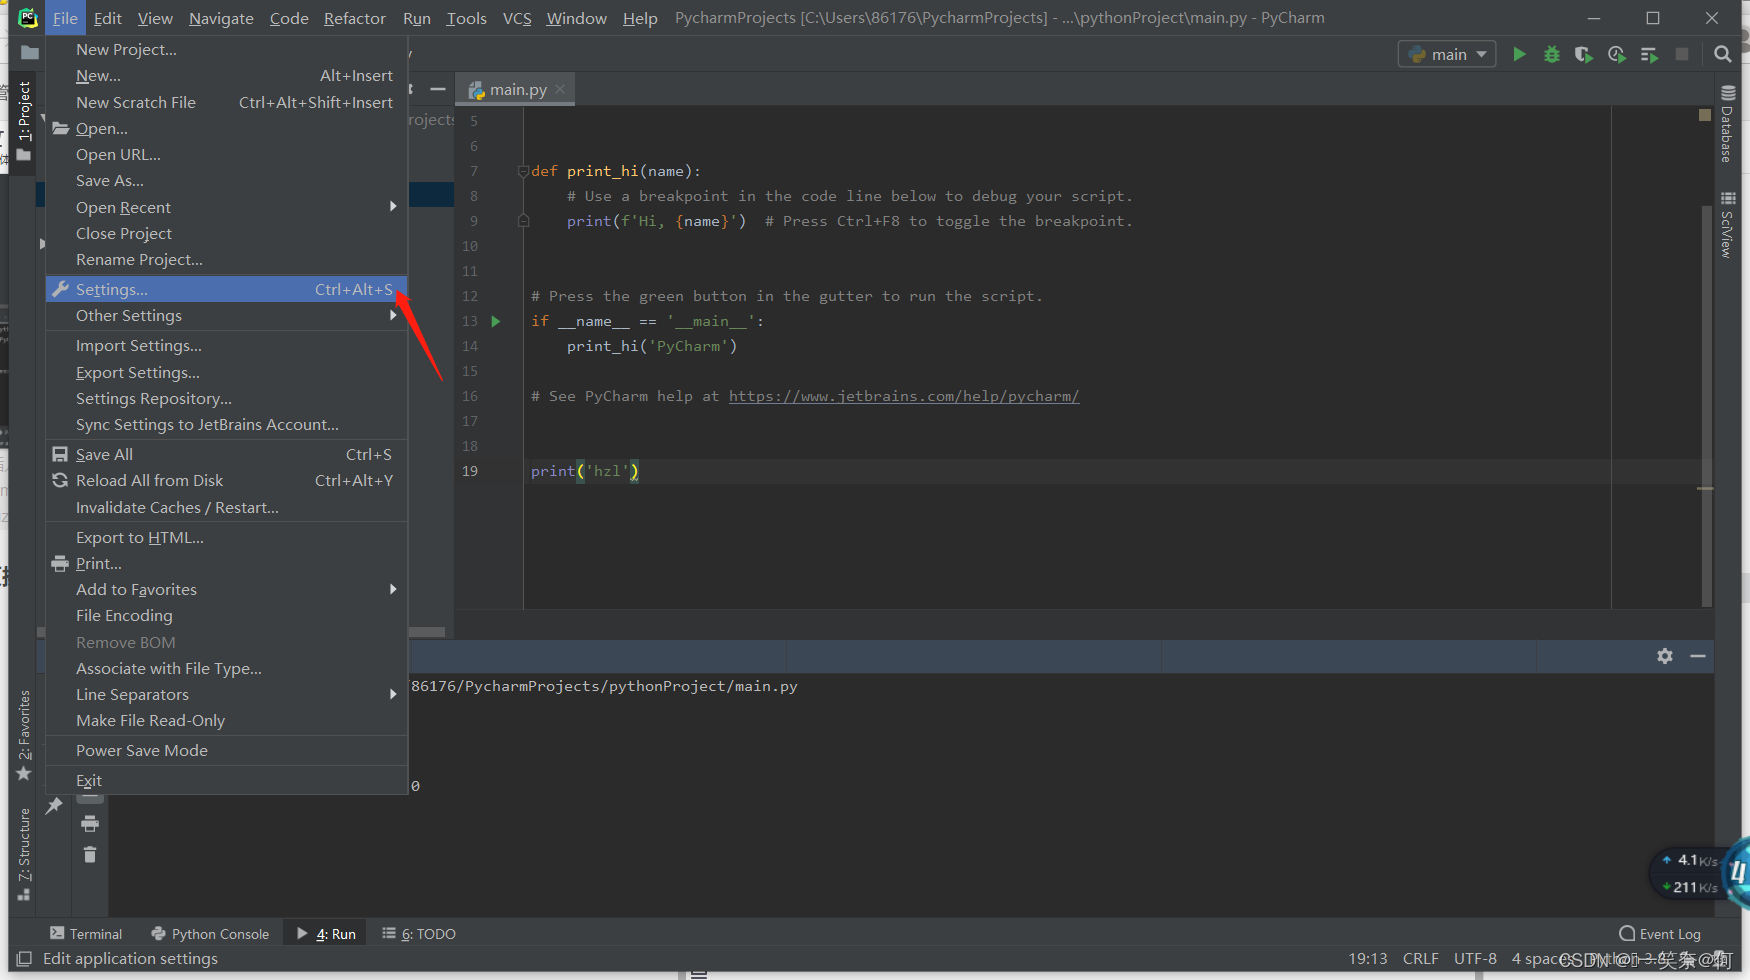This screenshot has height=980, width=1750.
Task: Hide the Run tool window with minus icon
Action: point(1698,656)
